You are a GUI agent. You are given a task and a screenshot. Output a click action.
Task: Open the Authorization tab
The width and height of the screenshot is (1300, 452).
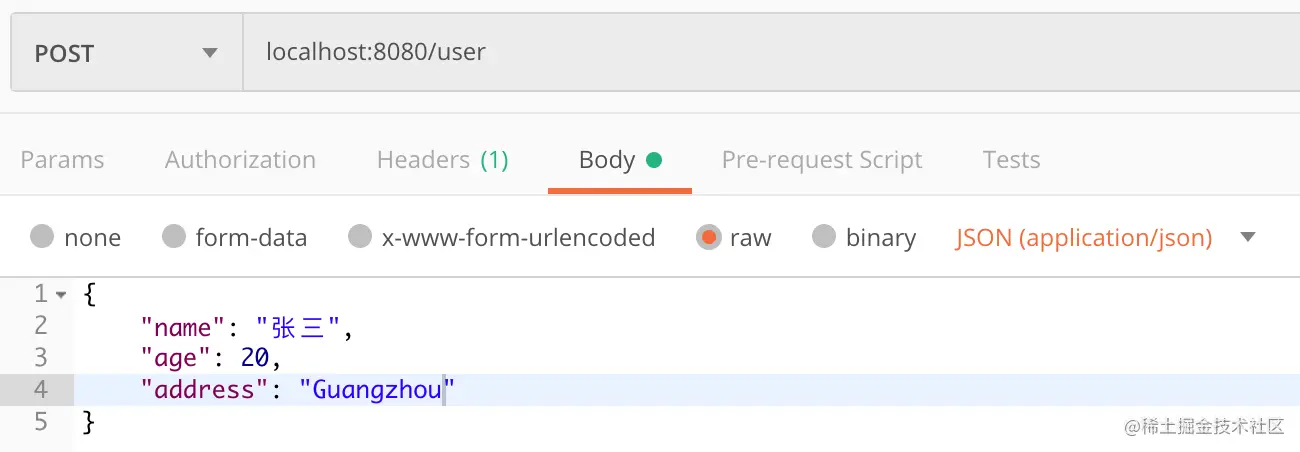tap(240, 160)
